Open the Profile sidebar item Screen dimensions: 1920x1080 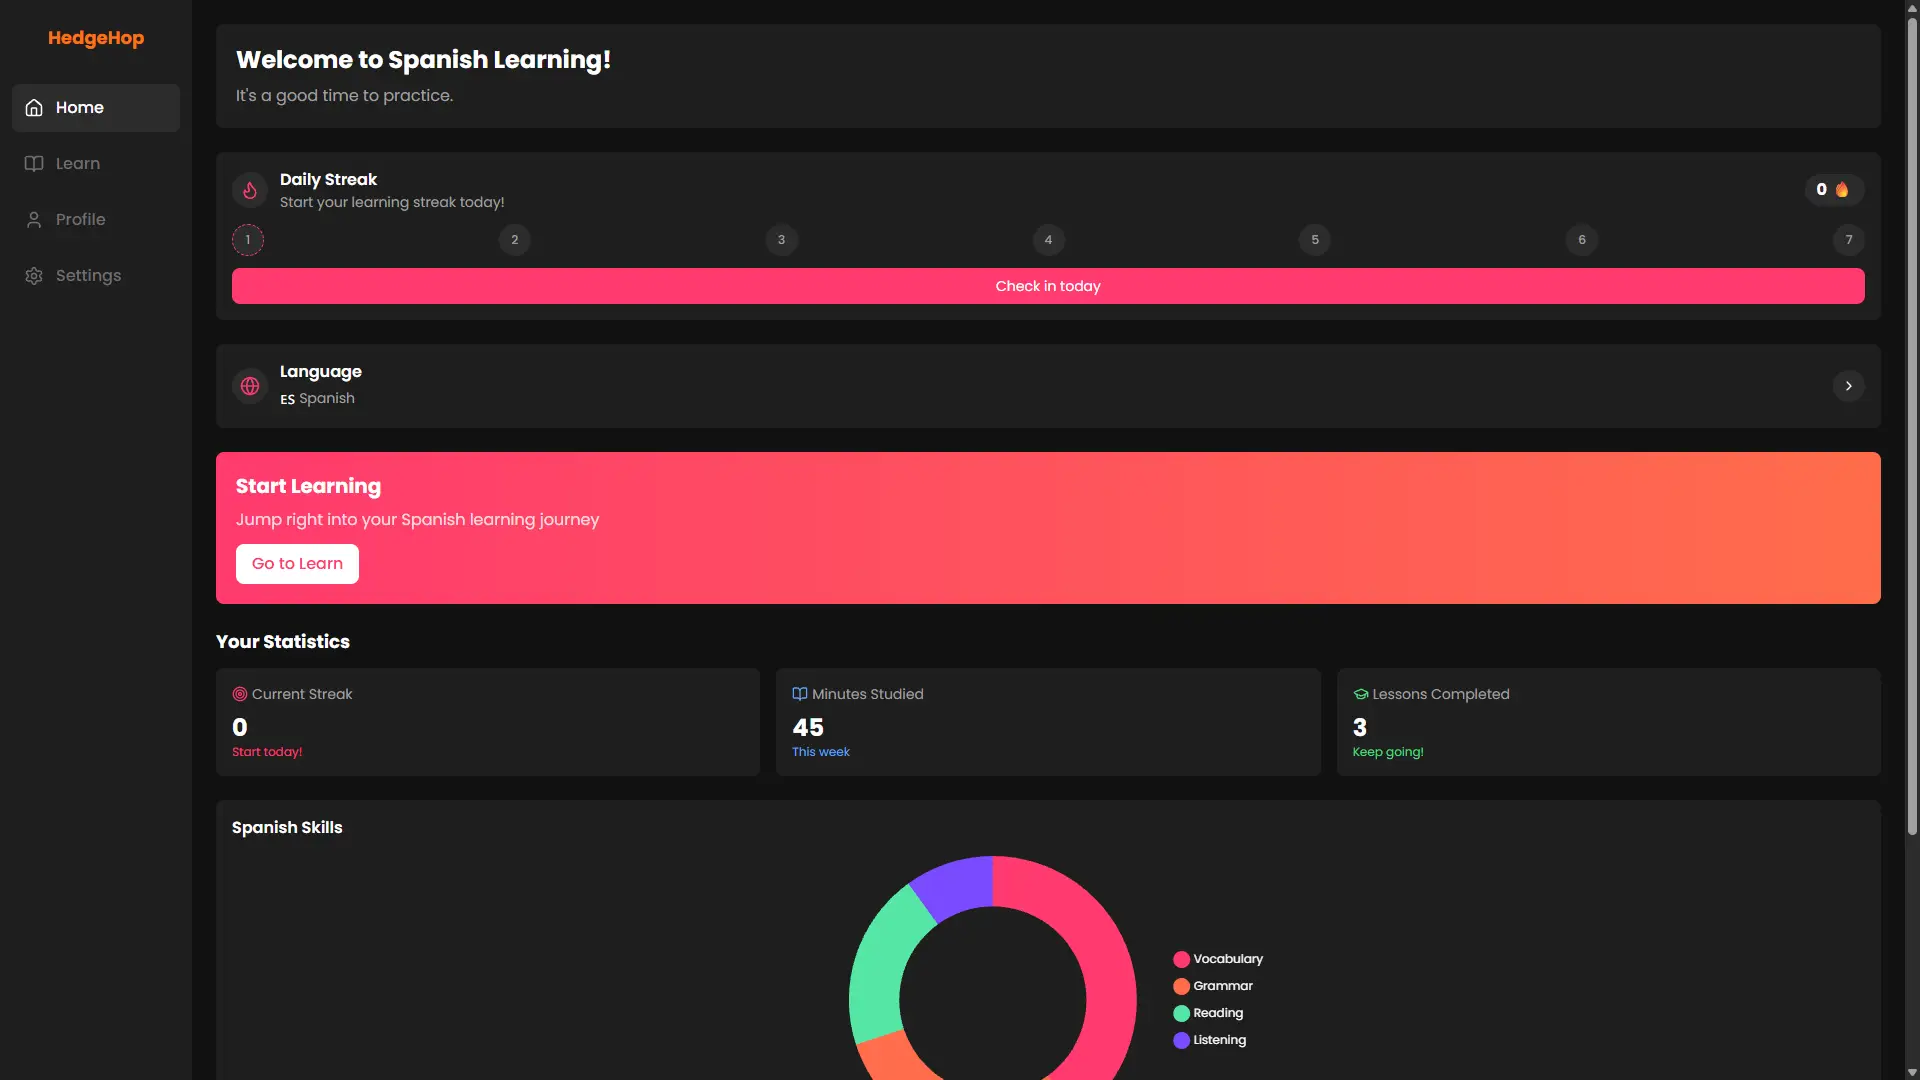click(96, 220)
